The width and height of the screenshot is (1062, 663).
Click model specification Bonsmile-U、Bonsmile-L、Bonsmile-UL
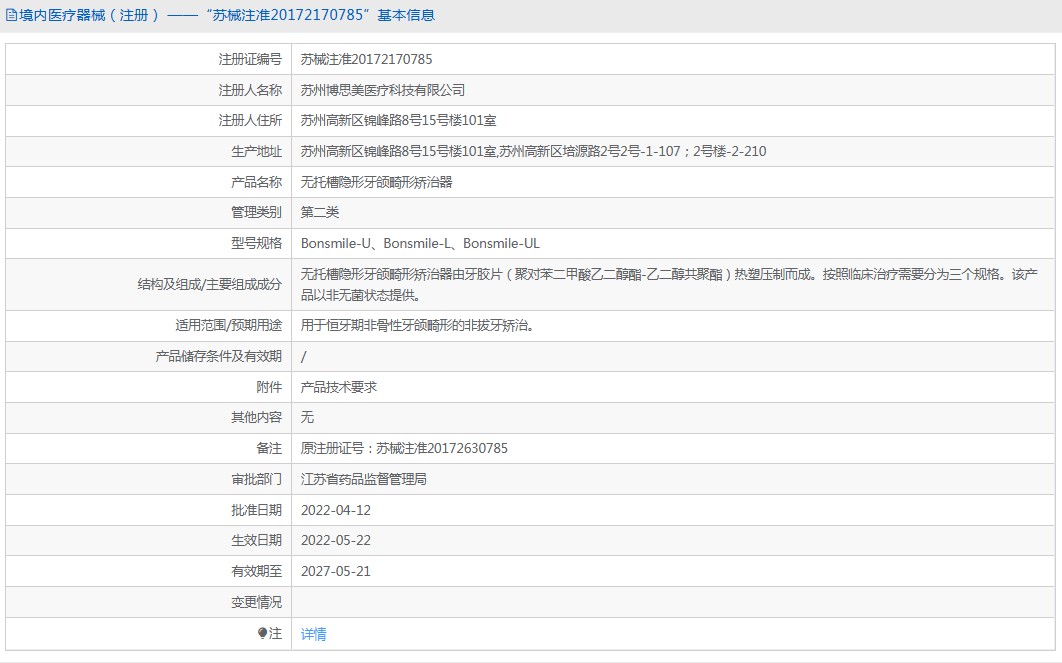(420, 243)
